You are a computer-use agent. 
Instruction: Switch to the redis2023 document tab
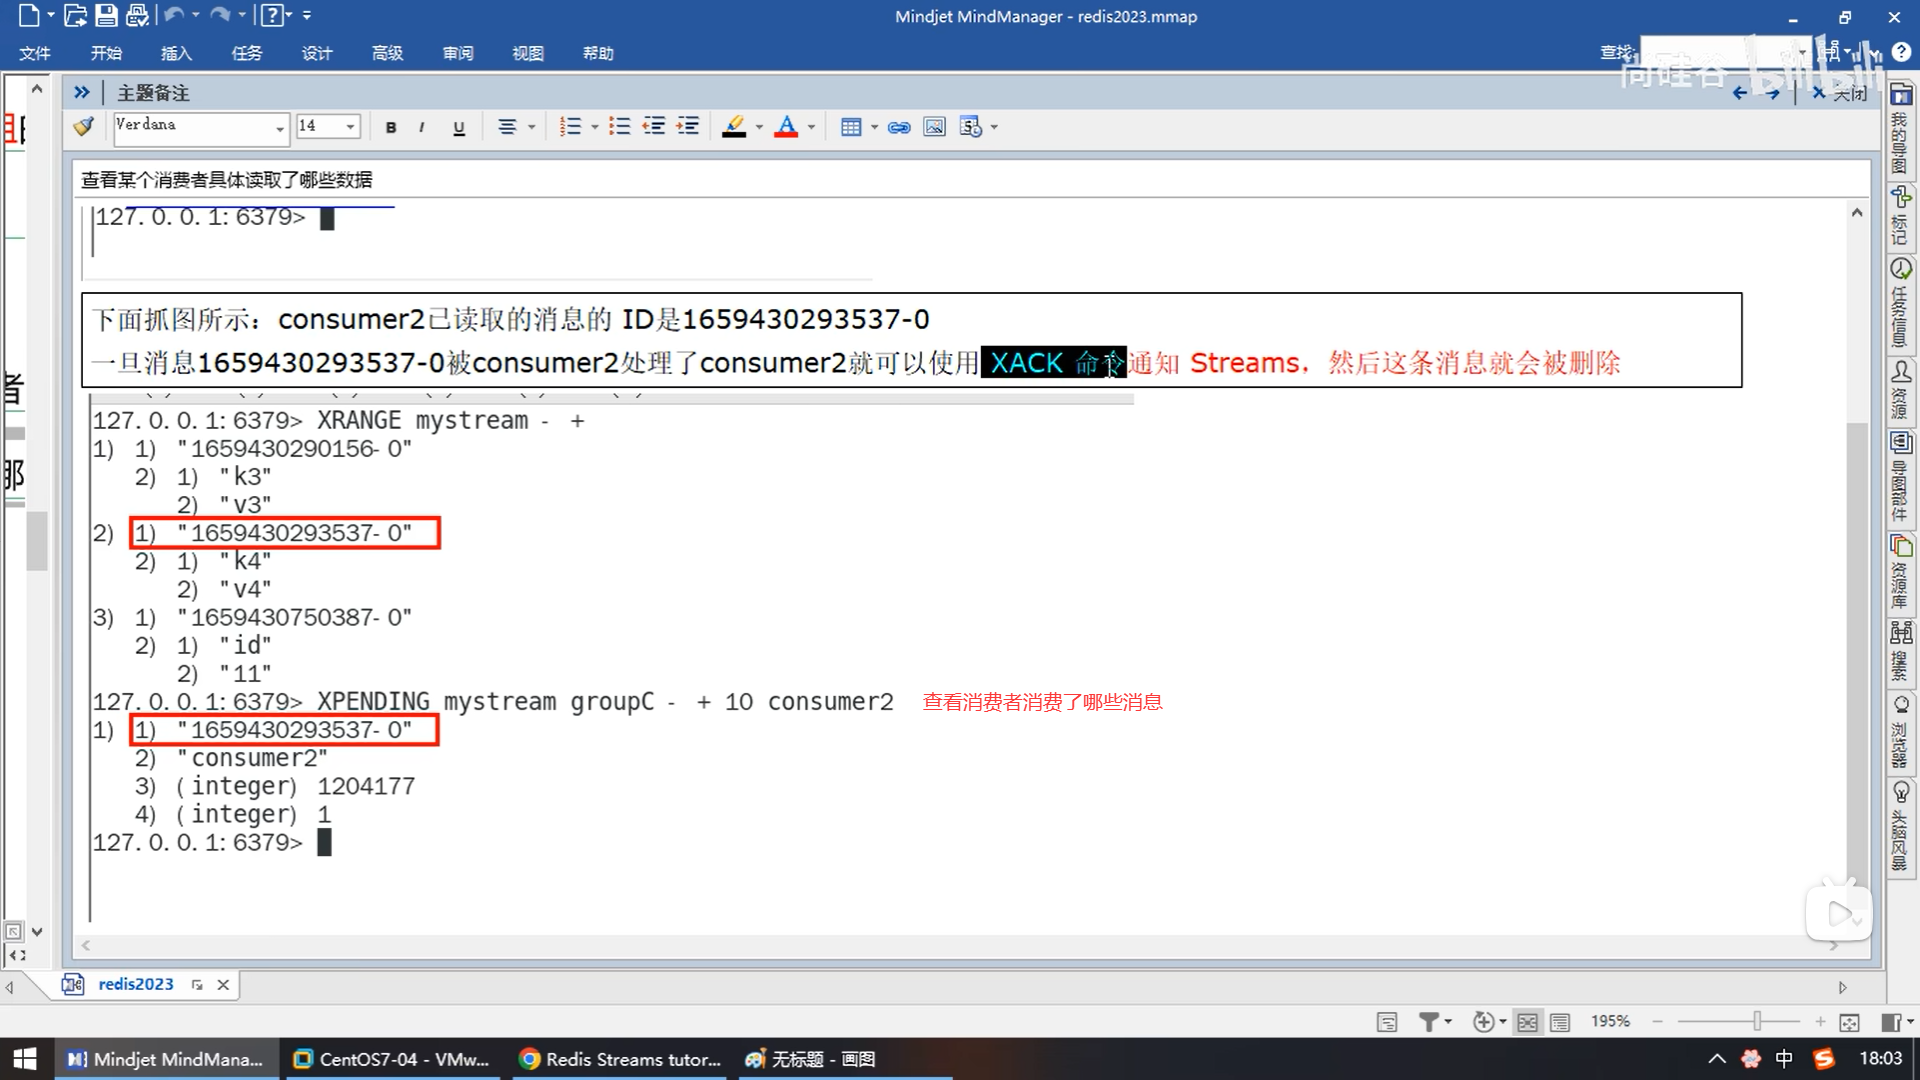tap(135, 984)
